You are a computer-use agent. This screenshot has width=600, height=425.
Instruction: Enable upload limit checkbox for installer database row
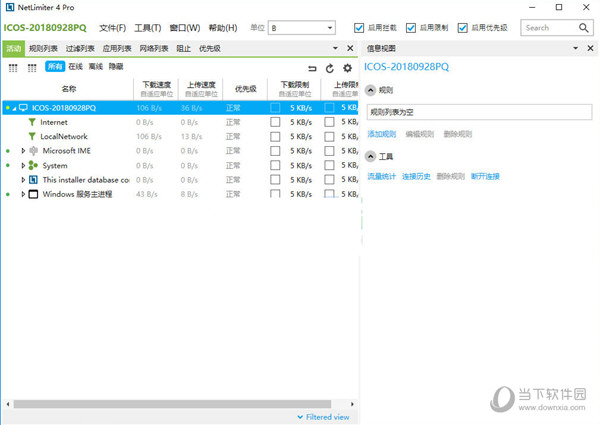coord(329,179)
